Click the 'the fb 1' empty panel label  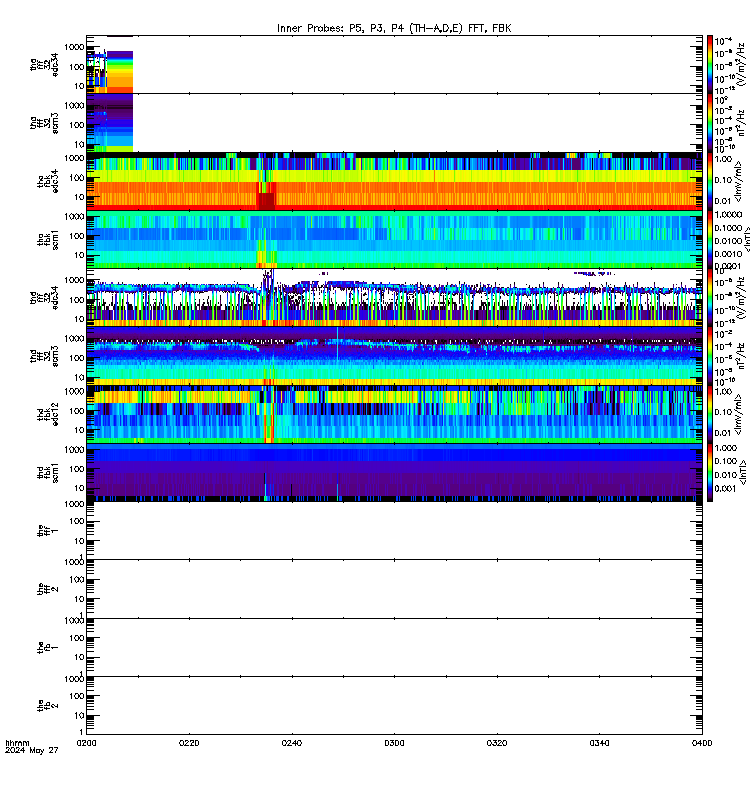pyautogui.click(x=47, y=647)
